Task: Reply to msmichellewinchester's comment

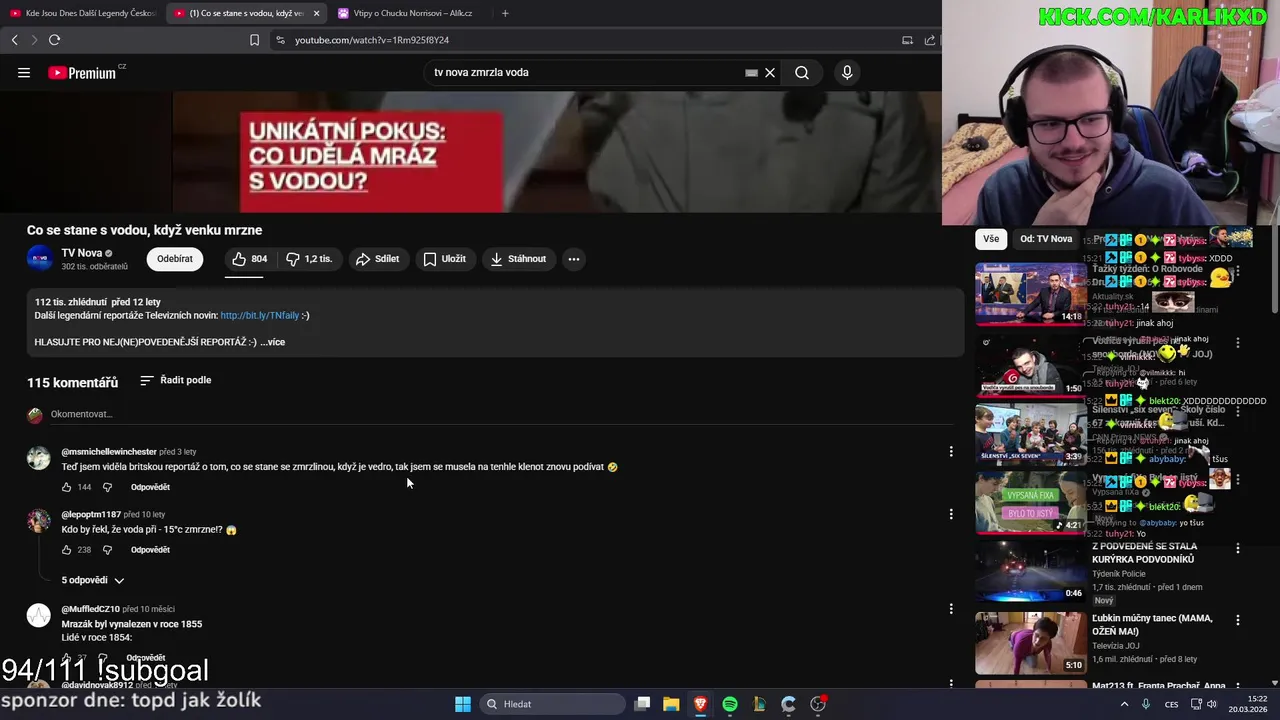Action: pyautogui.click(x=150, y=487)
